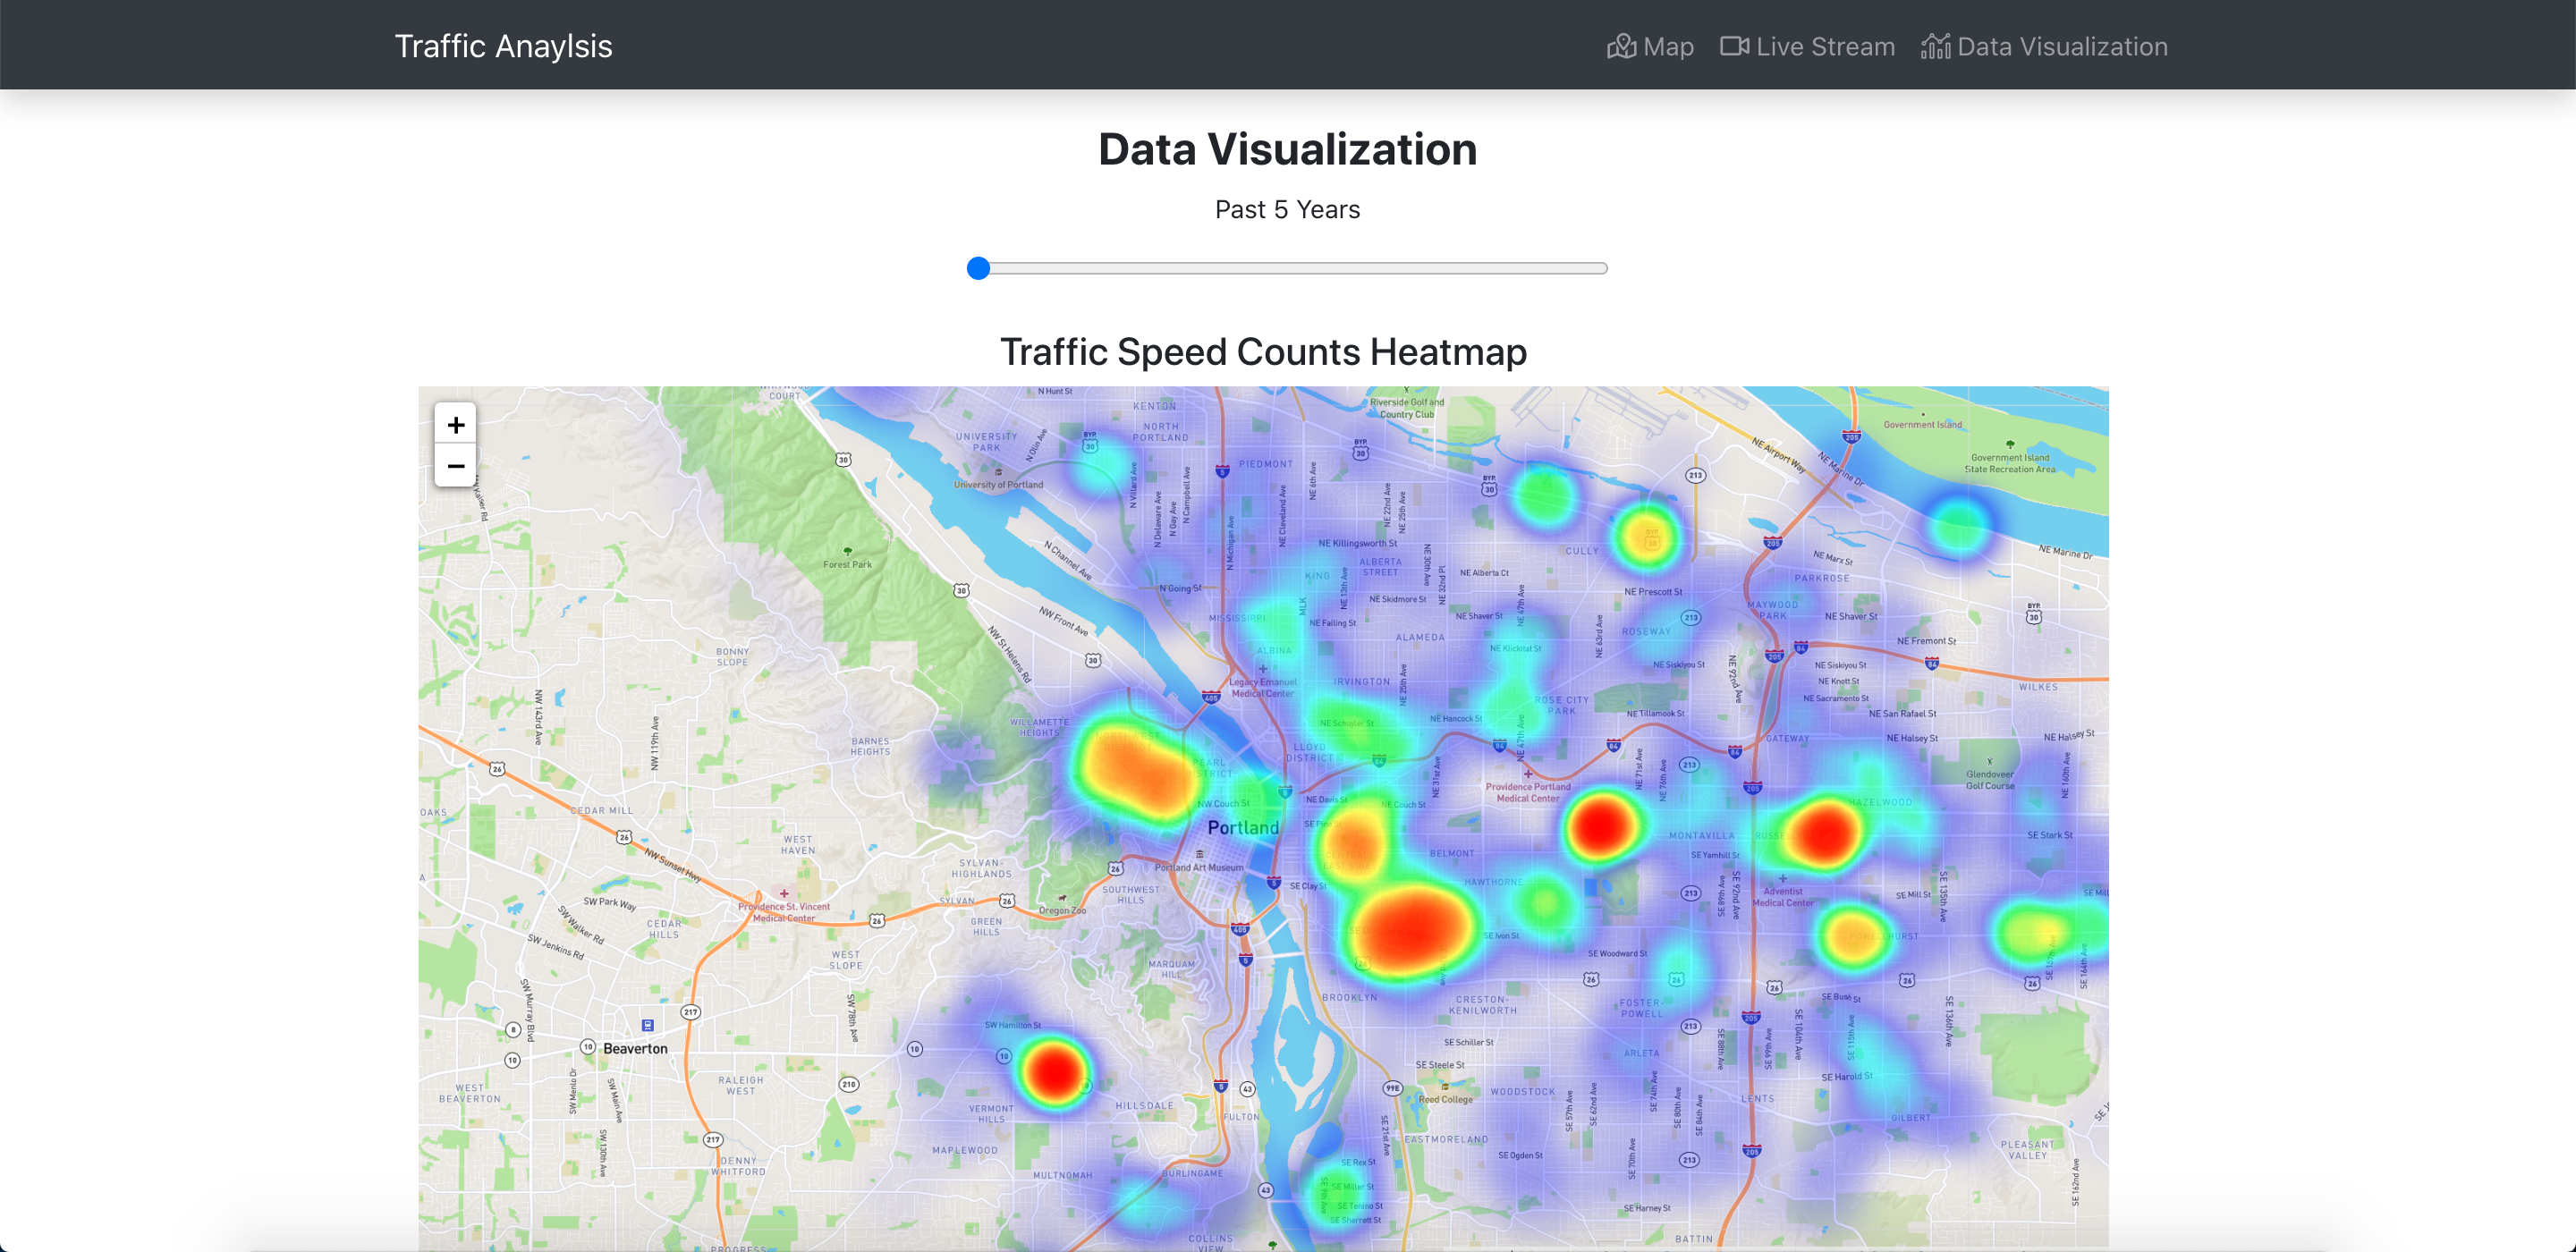The height and width of the screenshot is (1252, 2576).
Task: Click the Traffic Anaylsis brand title
Action: pyautogui.click(x=503, y=46)
